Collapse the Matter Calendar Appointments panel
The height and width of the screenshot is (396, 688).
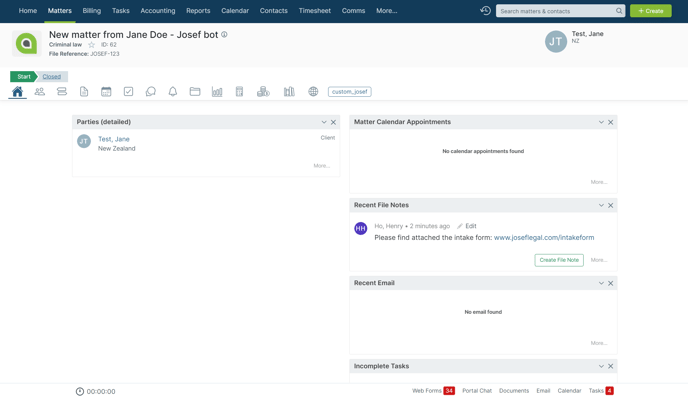click(x=601, y=122)
